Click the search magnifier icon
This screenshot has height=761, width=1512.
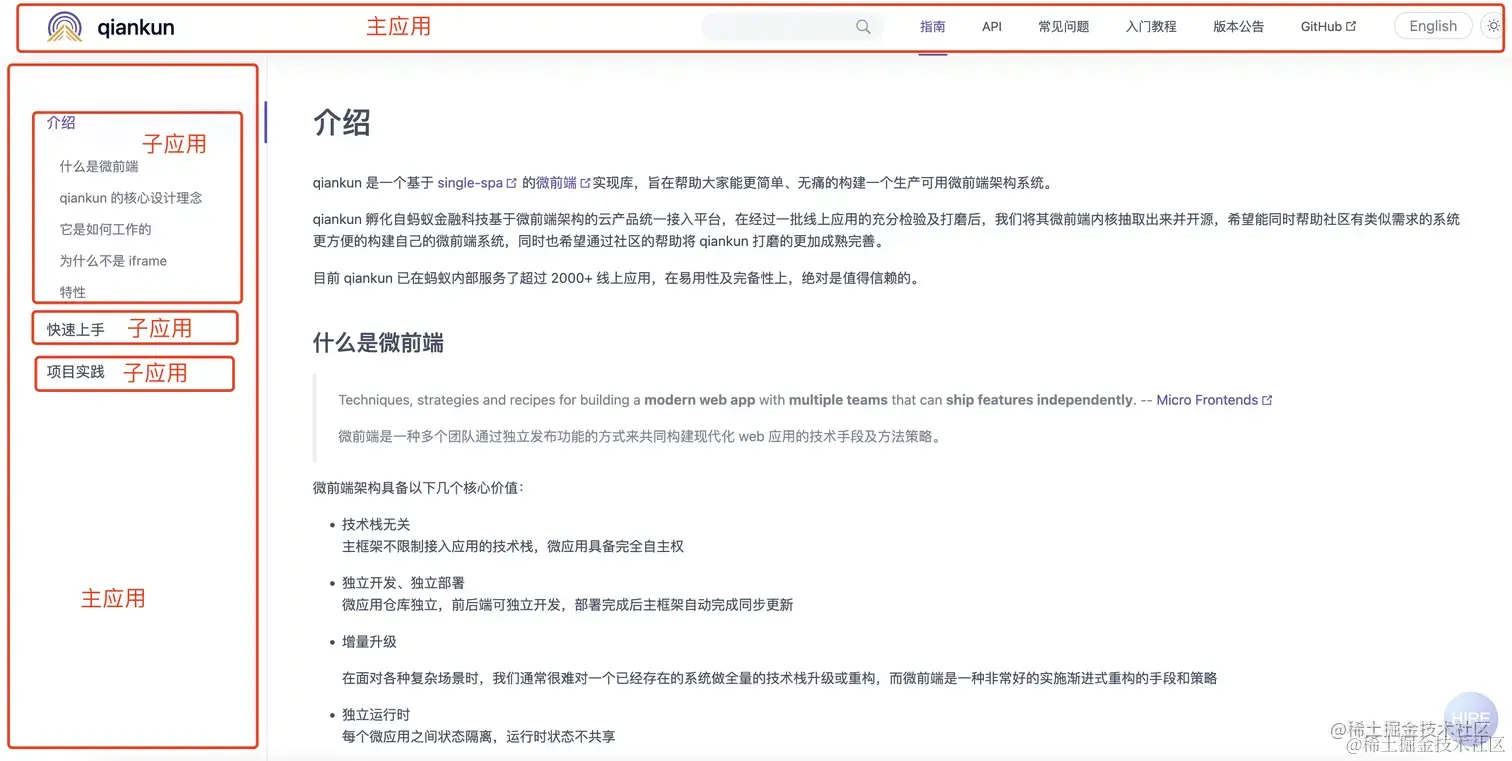tap(863, 27)
